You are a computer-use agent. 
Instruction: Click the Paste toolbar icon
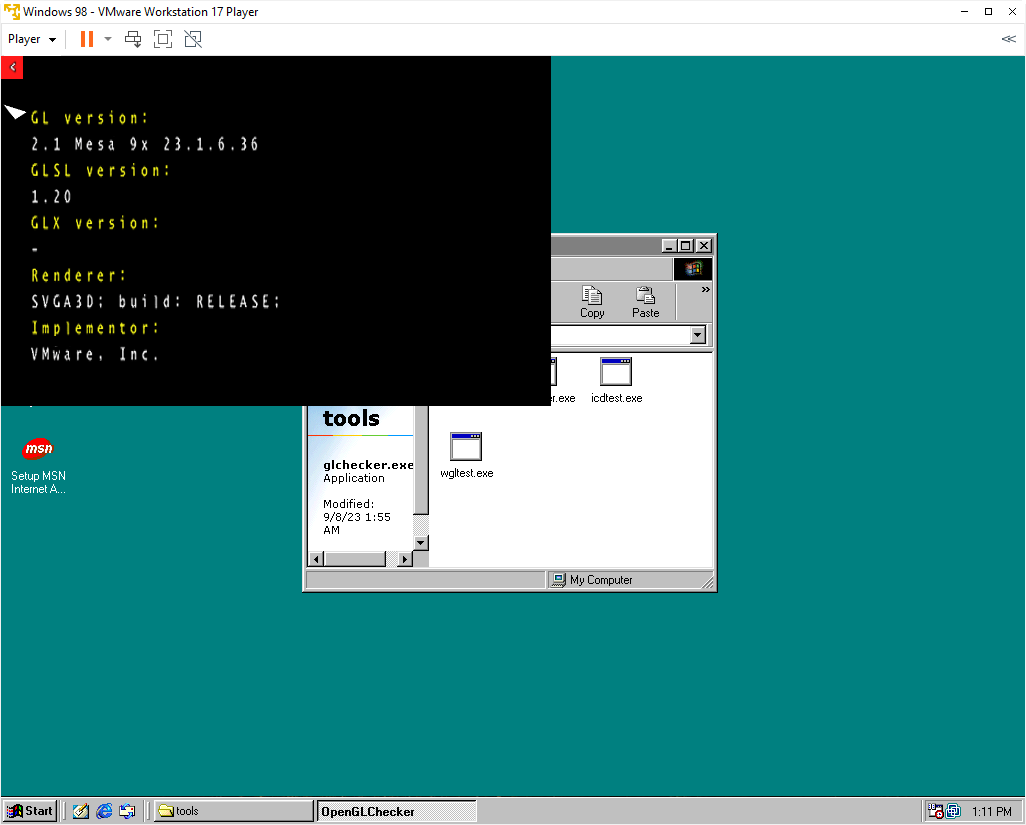tap(645, 300)
